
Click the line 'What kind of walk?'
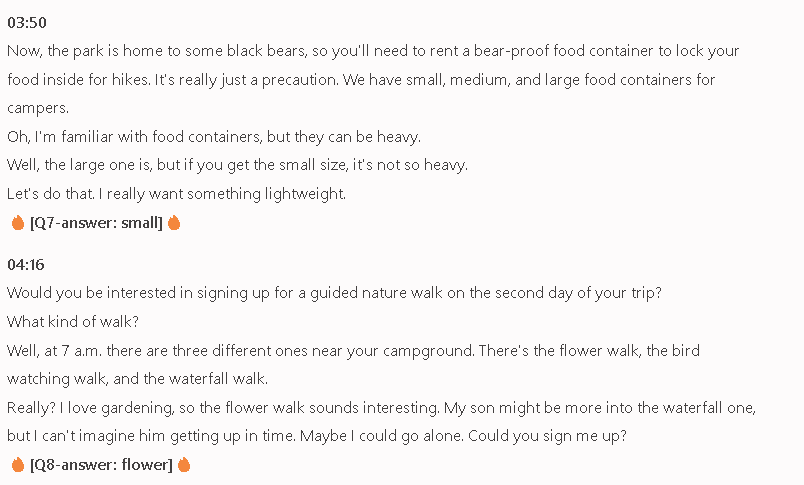pyautogui.click(x=73, y=321)
